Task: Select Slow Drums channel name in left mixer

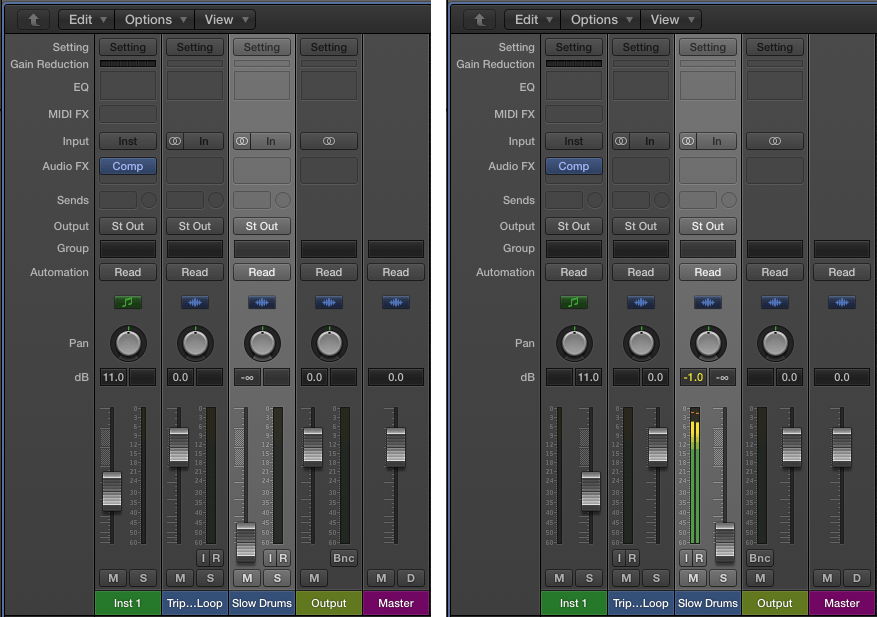Action: click(x=262, y=604)
